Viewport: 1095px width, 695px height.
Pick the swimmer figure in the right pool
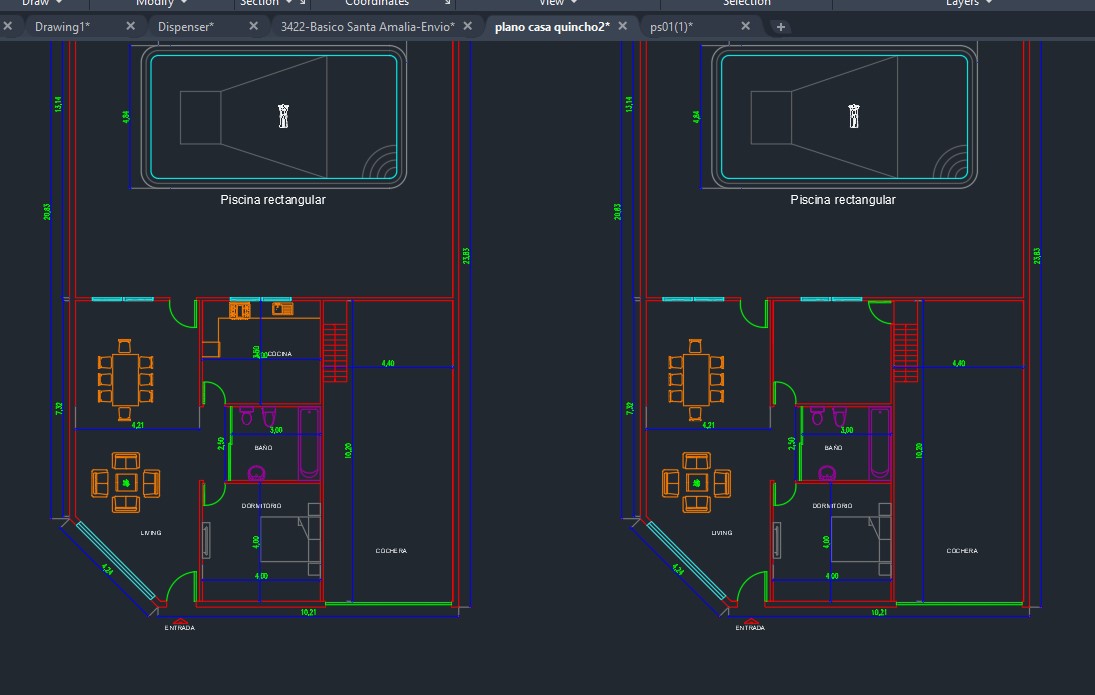point(853,117)
